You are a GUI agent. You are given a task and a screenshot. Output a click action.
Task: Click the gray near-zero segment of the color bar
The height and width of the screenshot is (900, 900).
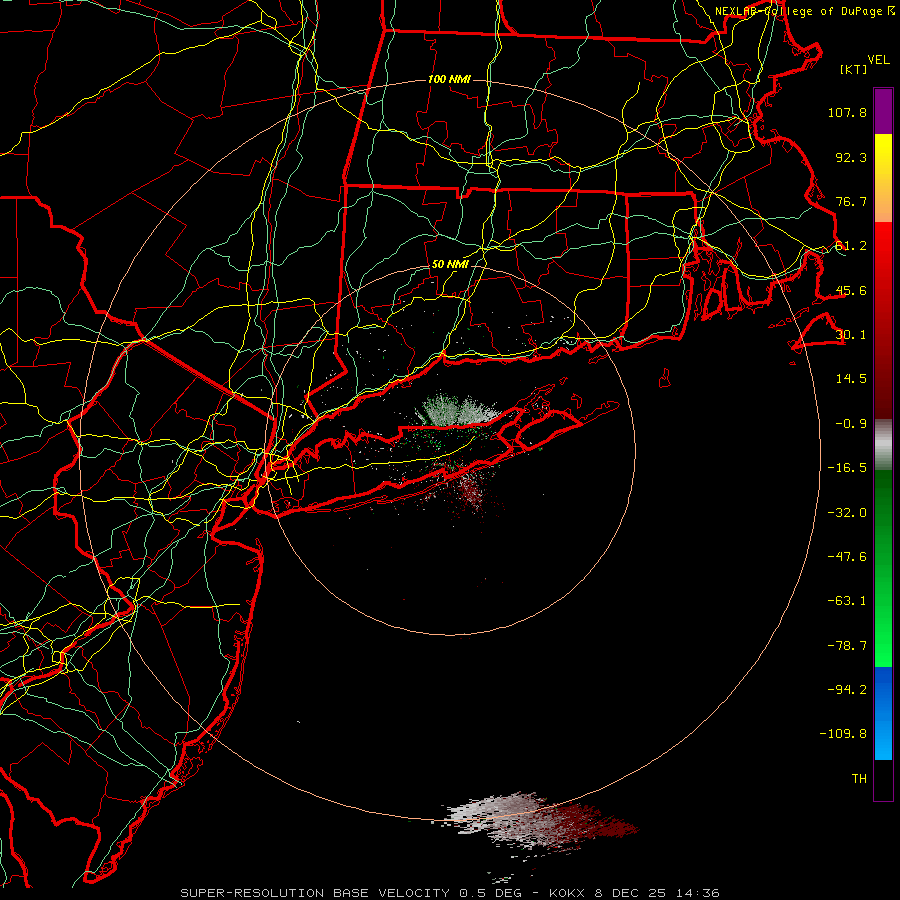883,445
